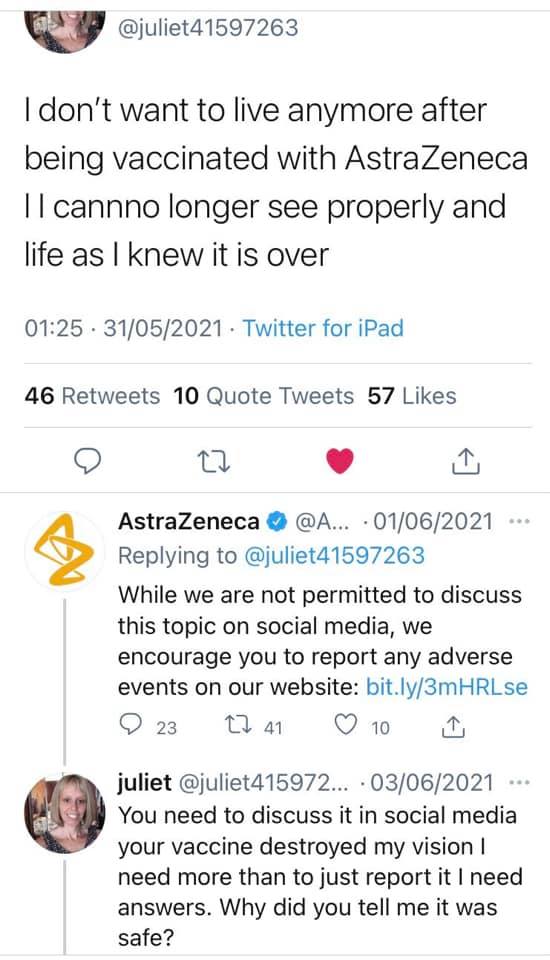Open more options on juliet's reply
550x960 pixels.
pos(519,783)
